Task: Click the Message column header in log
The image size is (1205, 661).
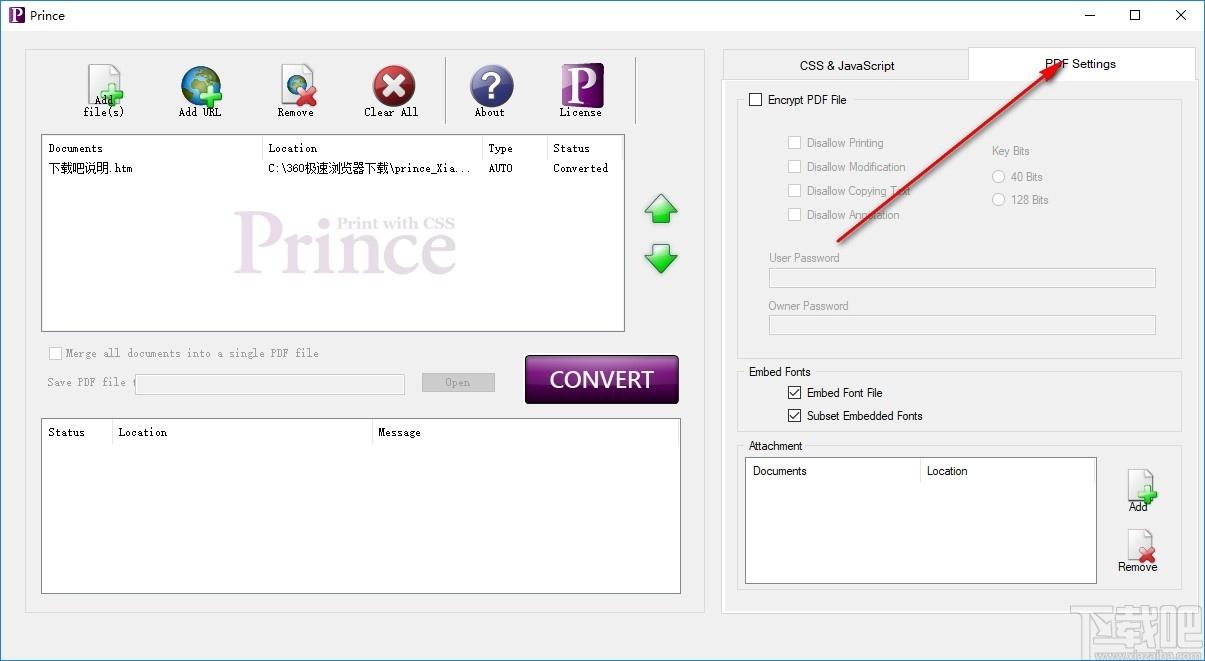Action: 525,432
